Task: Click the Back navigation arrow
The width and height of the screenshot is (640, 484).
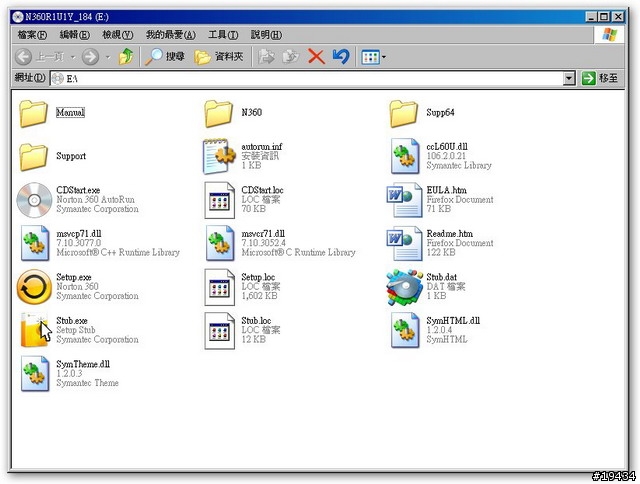Action: [x=23, y=56]
